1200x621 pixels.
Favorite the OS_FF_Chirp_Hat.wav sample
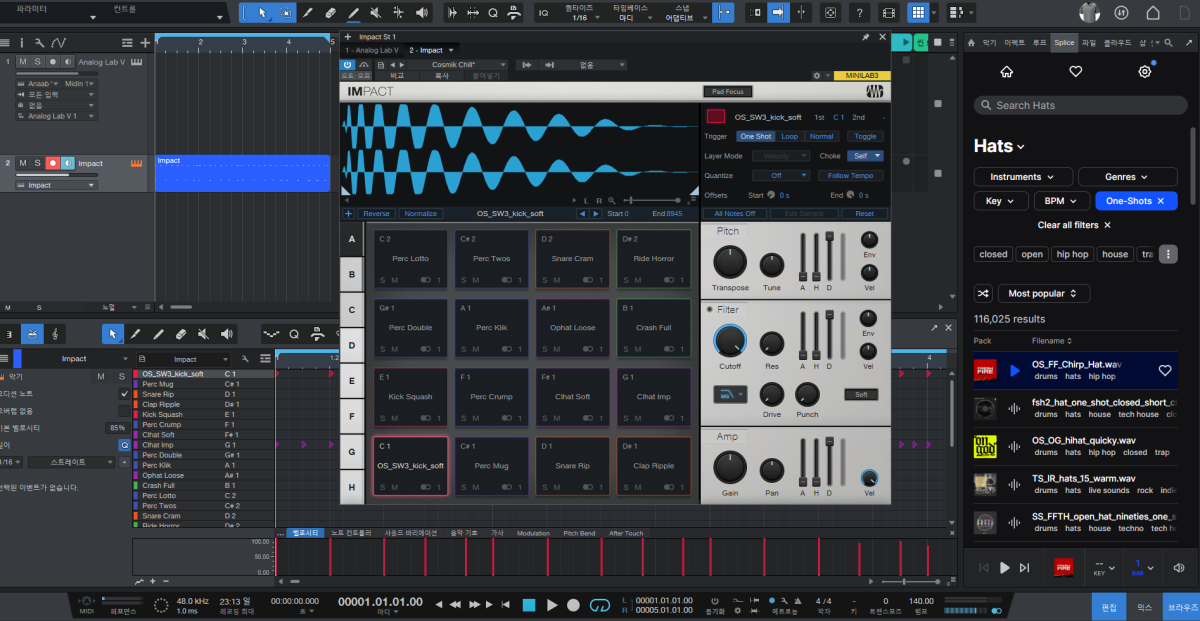pos(1165,370)
